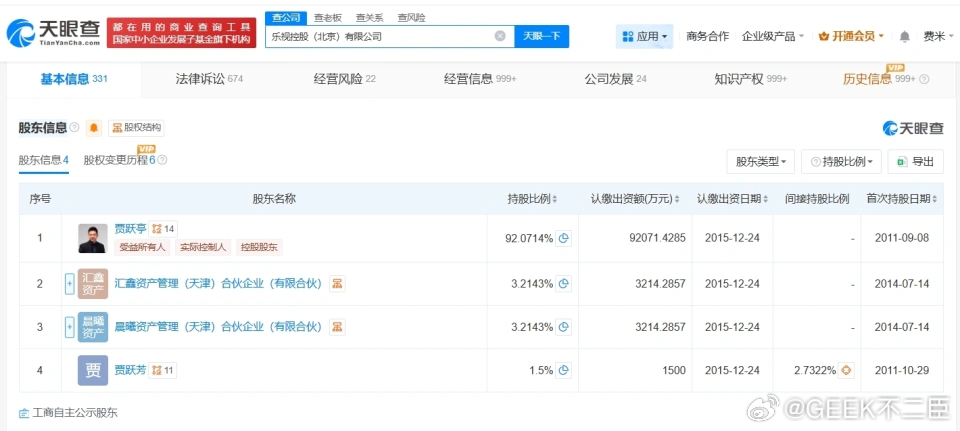Open the 知识产权 999+ tab
The width and height of the screenshot is (960, 431).
[751, 79]
